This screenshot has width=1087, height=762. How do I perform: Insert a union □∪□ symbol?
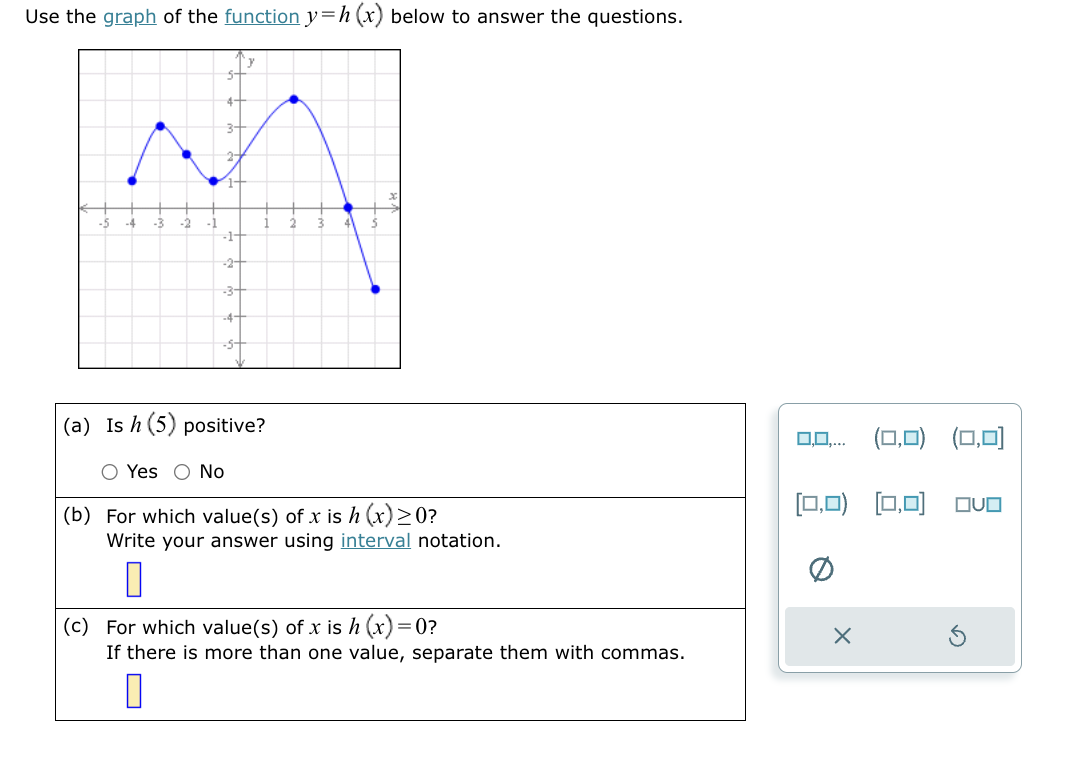click(976, 504)
